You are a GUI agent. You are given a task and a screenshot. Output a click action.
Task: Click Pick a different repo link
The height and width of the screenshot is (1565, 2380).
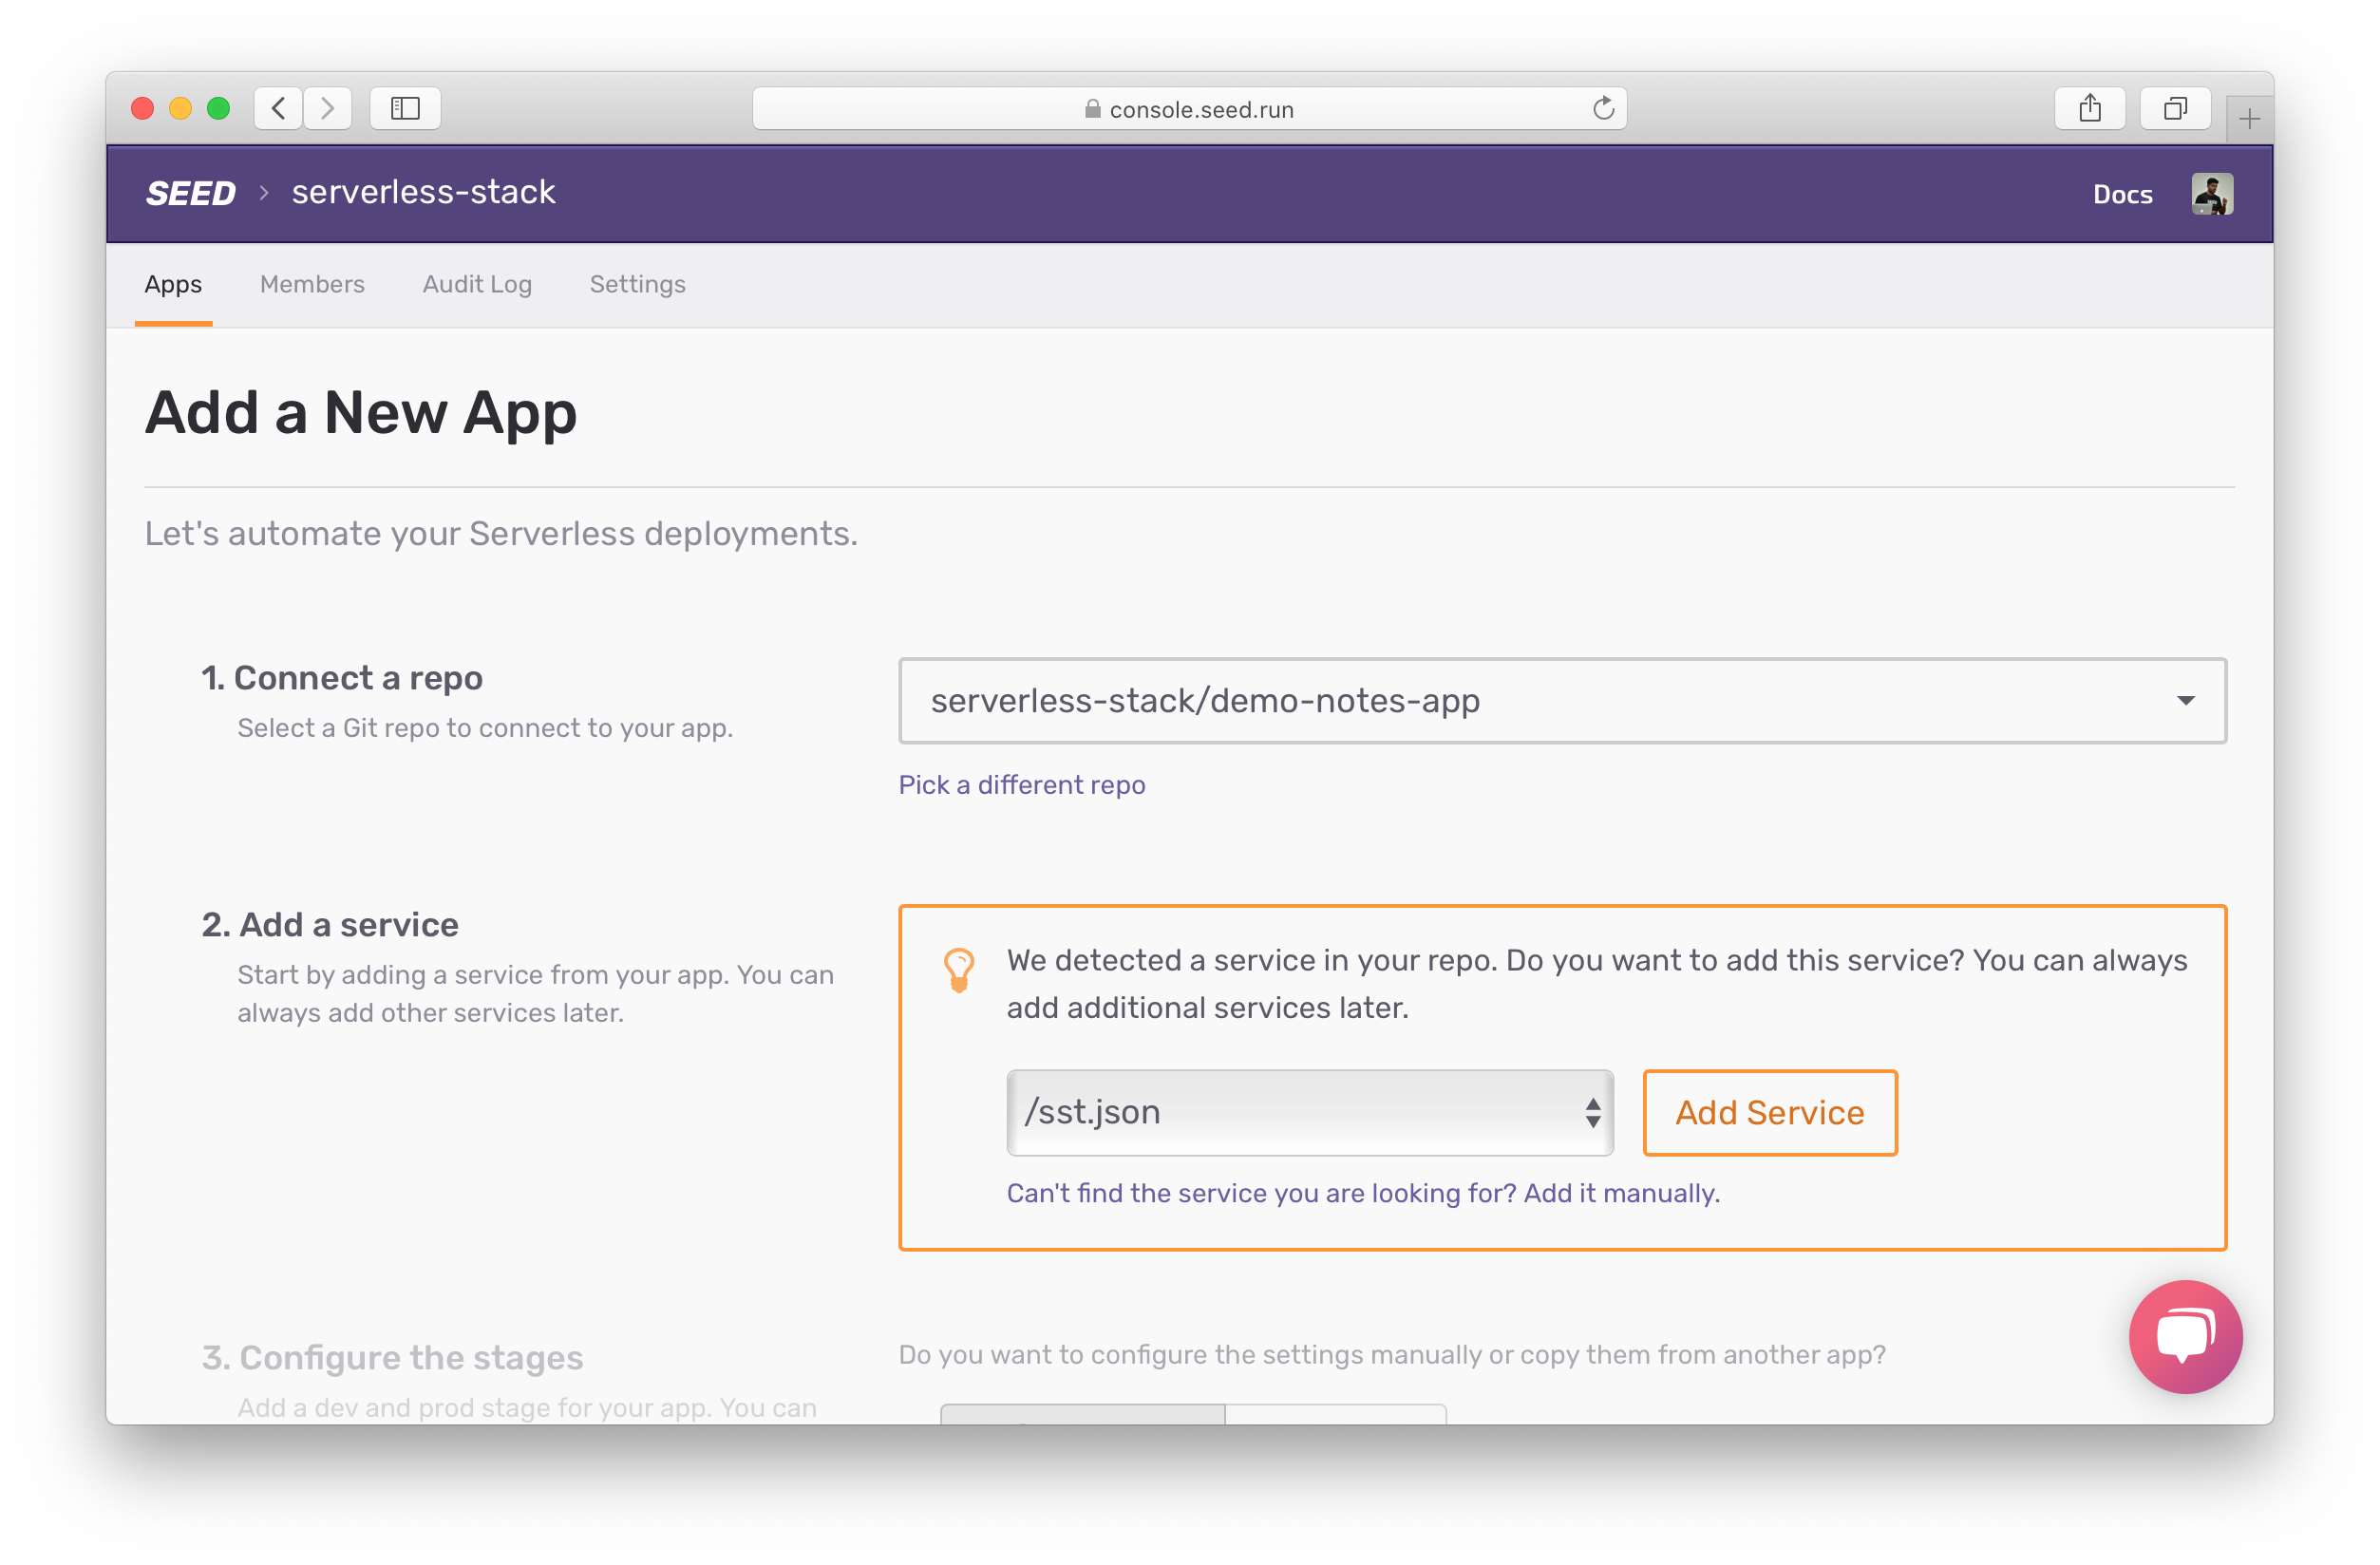[1021, 785]
